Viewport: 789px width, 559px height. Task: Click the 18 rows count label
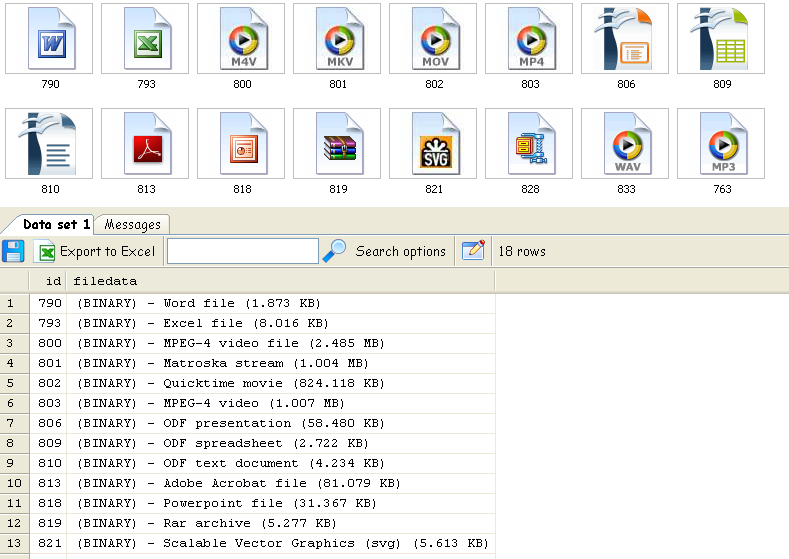pyautogui.click(x=522, y=251)
